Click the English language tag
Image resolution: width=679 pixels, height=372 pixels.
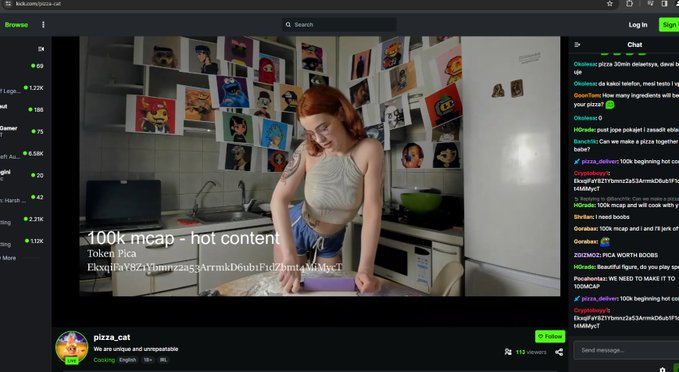click(128, 360)
